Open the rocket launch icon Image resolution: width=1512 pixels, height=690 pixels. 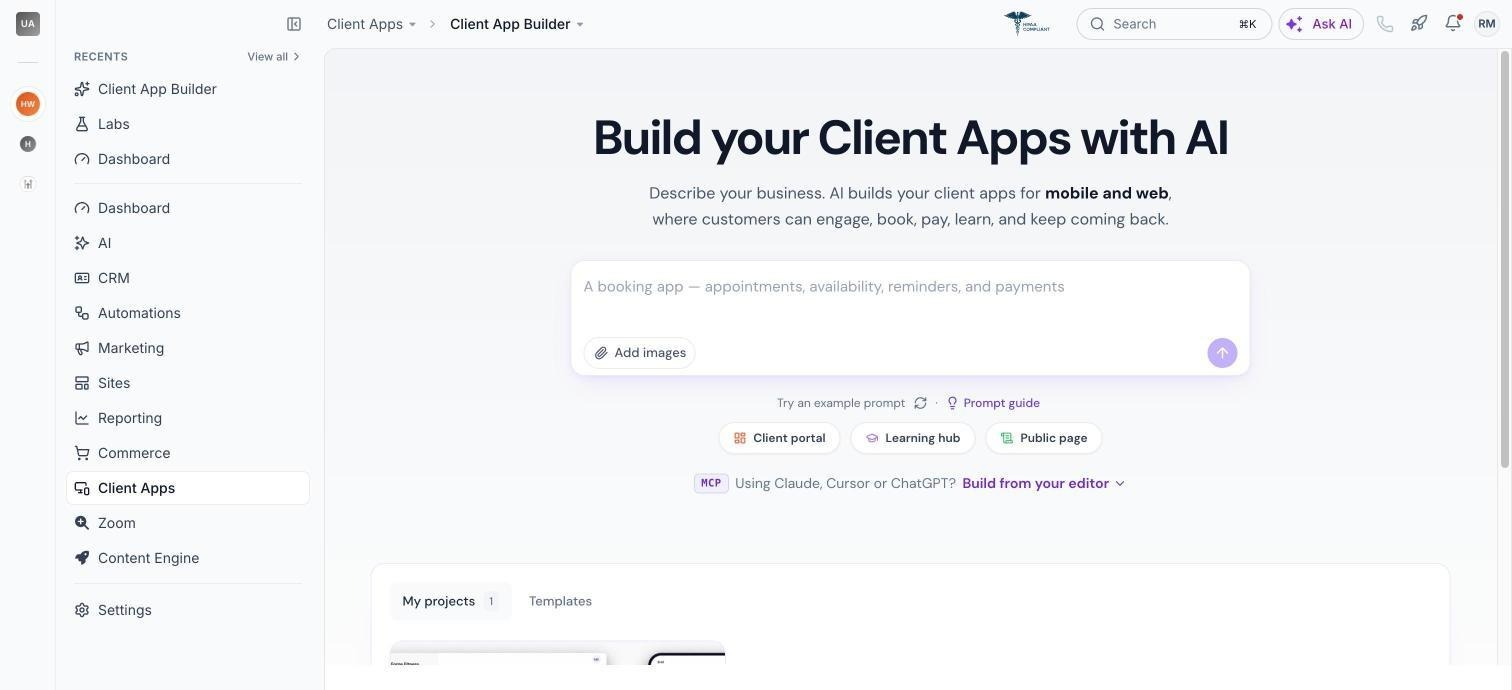[1419, 24]
